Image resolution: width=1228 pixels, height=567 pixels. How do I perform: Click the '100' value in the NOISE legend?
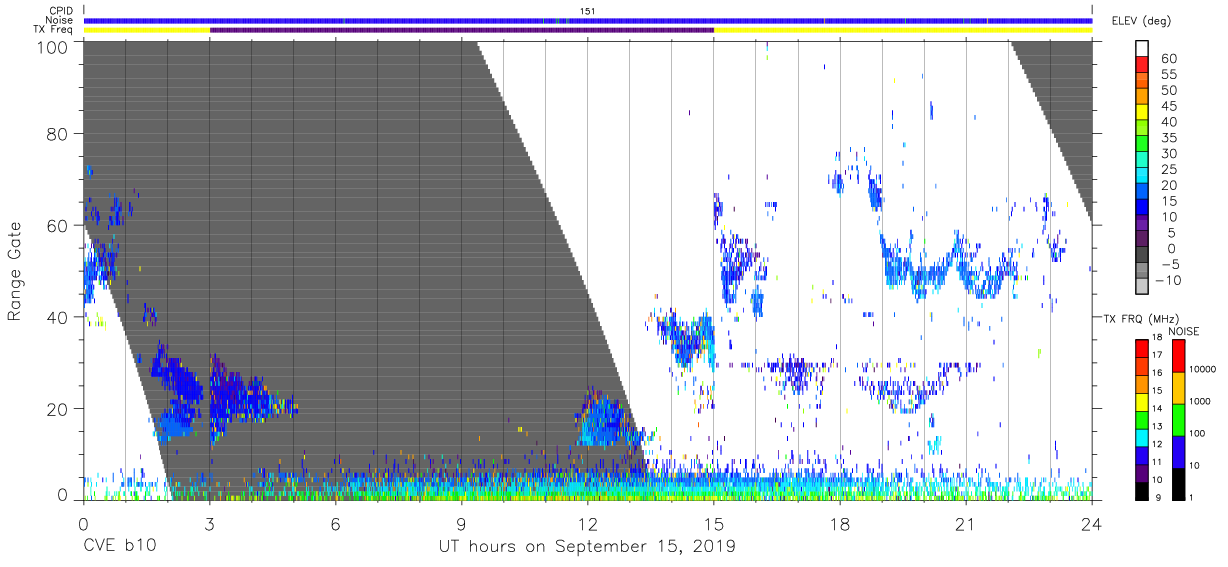coord(1197,433)
